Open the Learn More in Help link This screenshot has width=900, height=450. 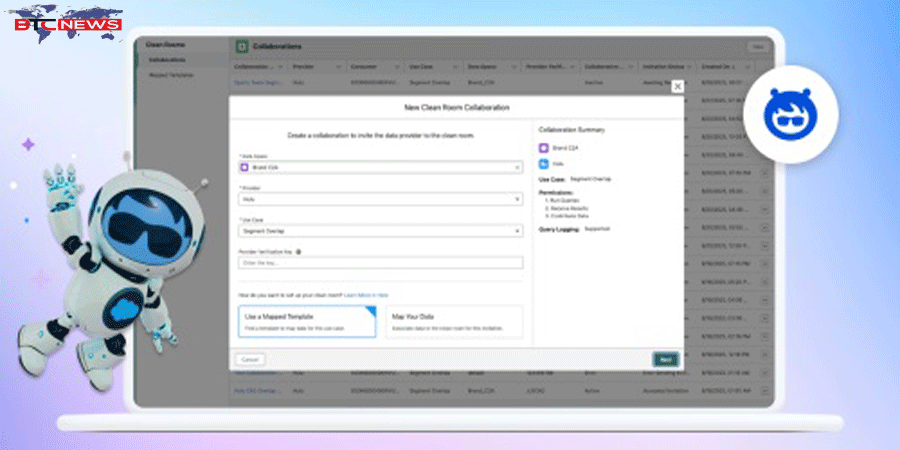pos(368,295)
